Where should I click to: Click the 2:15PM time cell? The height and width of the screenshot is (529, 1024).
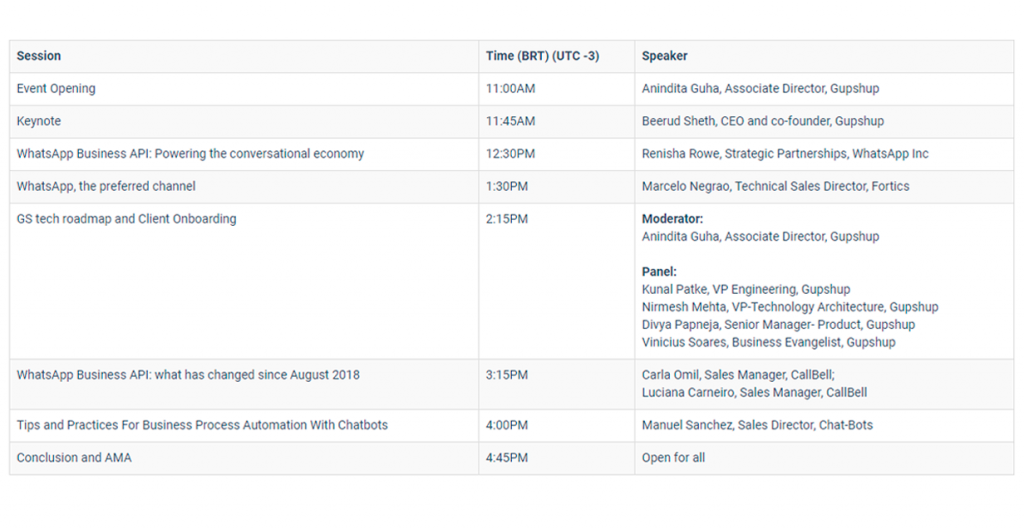coord(507,219)
